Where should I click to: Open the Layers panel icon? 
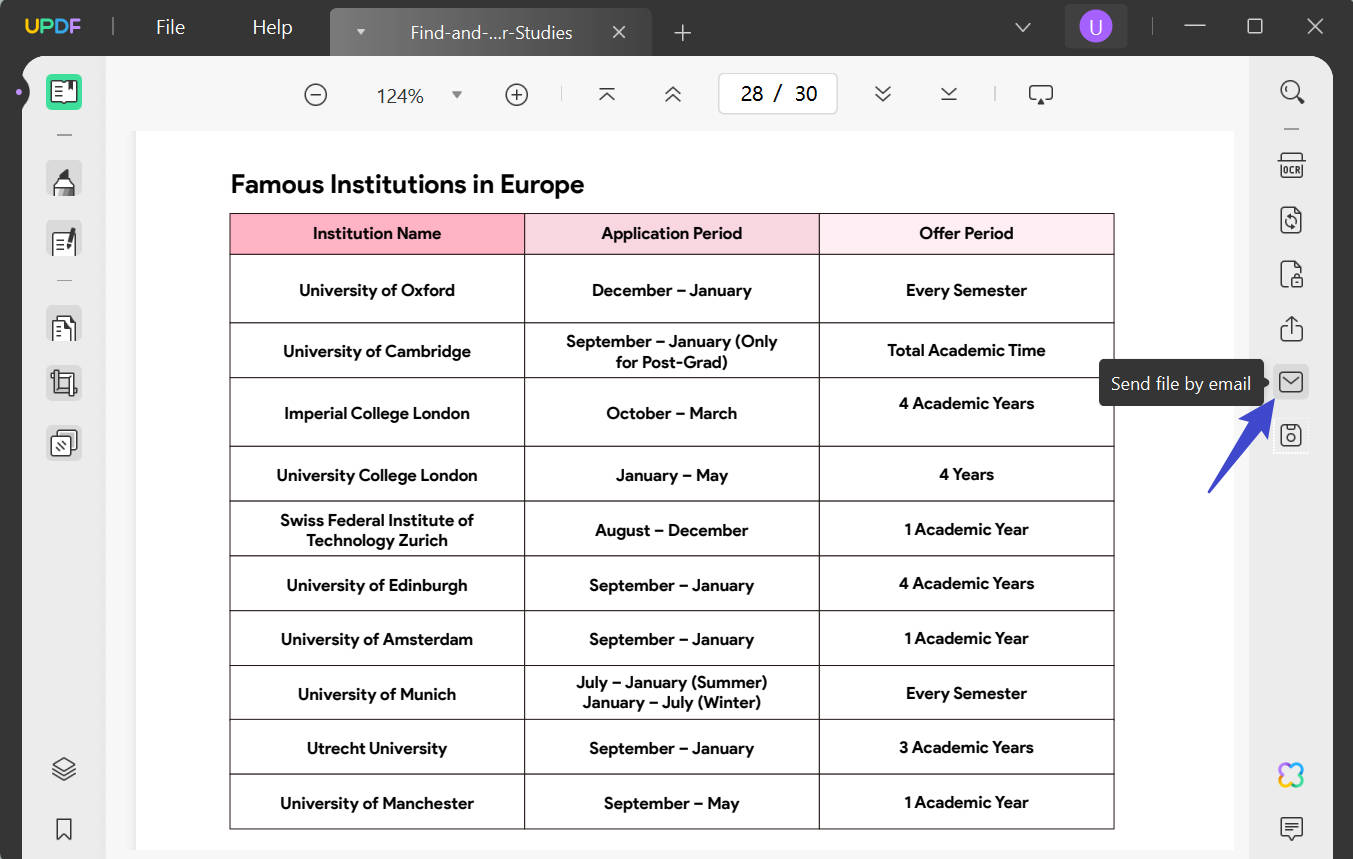(x=64, y=769)
